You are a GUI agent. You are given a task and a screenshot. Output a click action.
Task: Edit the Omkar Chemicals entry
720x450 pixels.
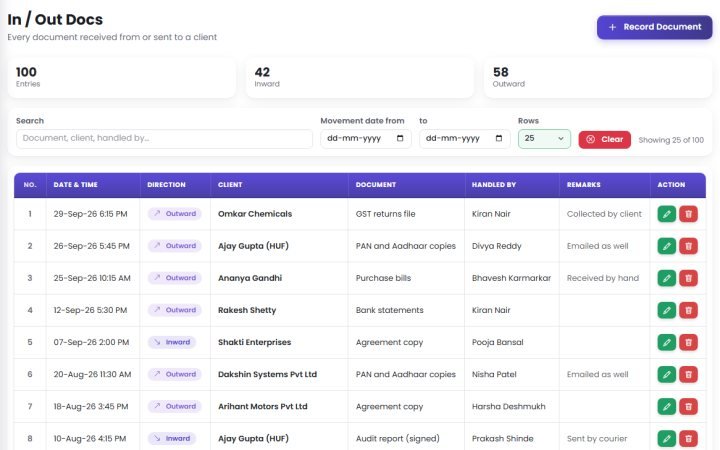(x=666, y=214)
